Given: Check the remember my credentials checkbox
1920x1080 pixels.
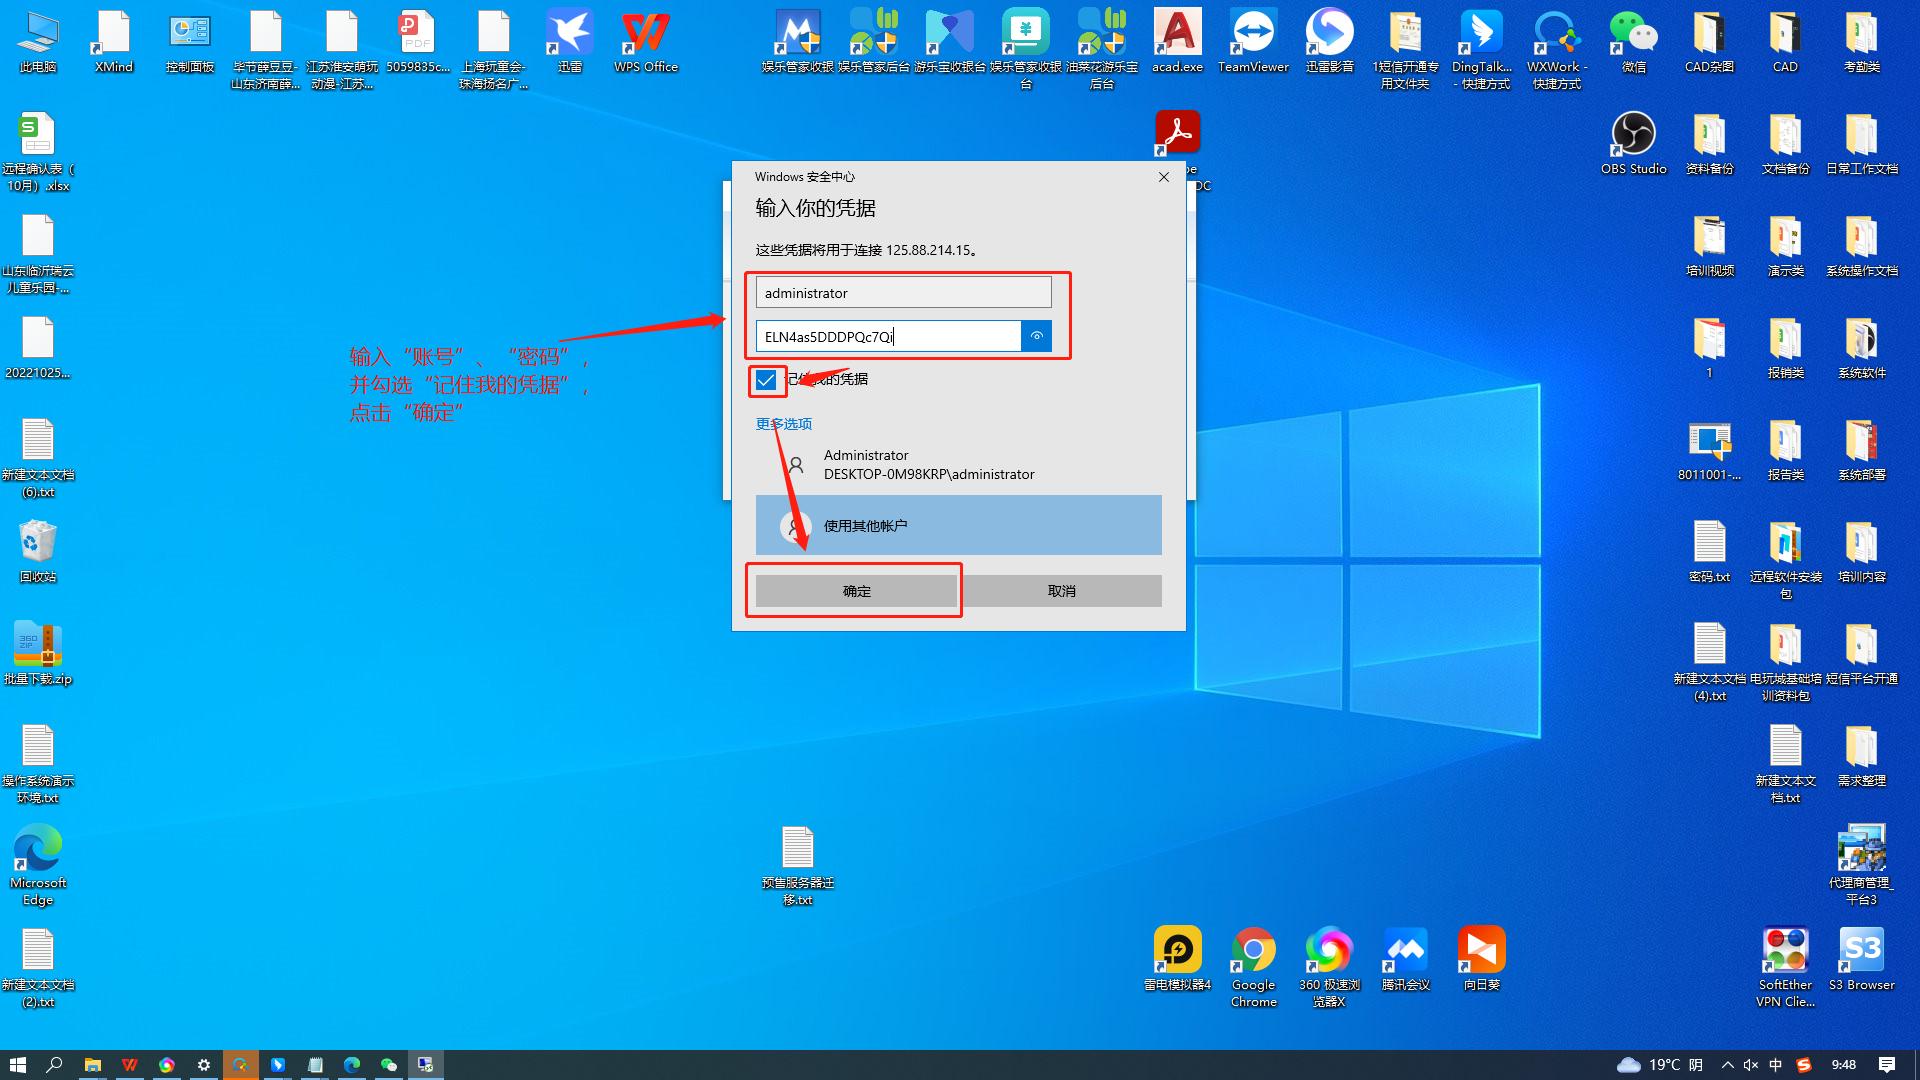Looking at the screenshot, I should 766,380.
